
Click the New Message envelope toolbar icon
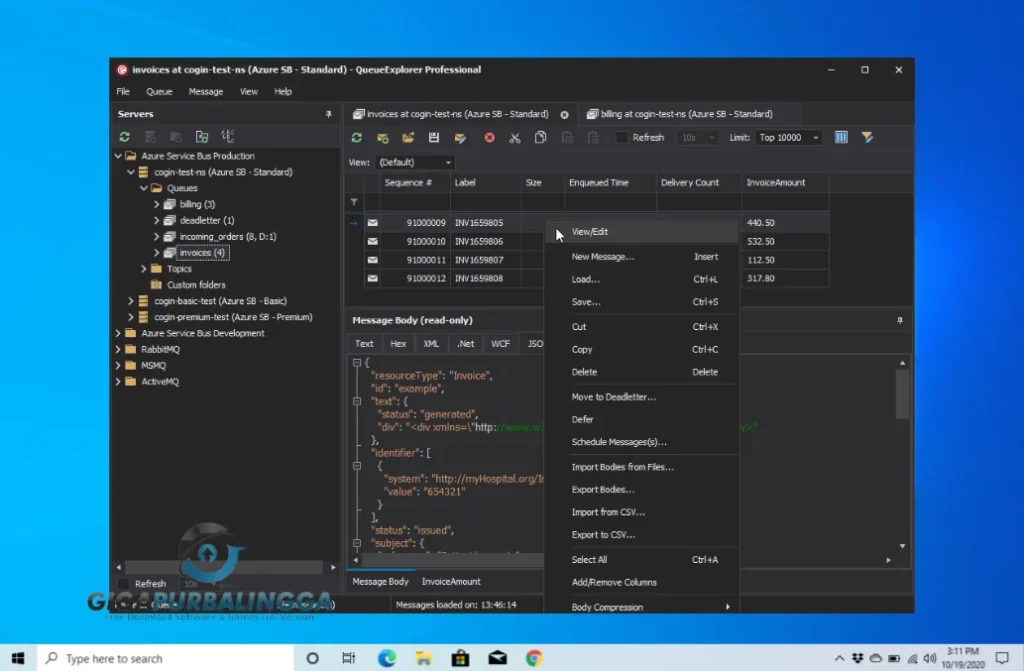point(382,138)
